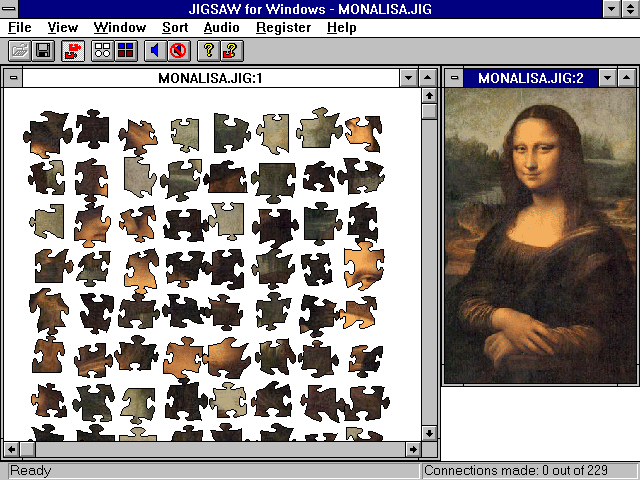Image resolution: width=640 pixels, height=480 pixels.
Task: Minimize the MONALISA.JIG:2 window with its down arrow
Action: [608, 78]
